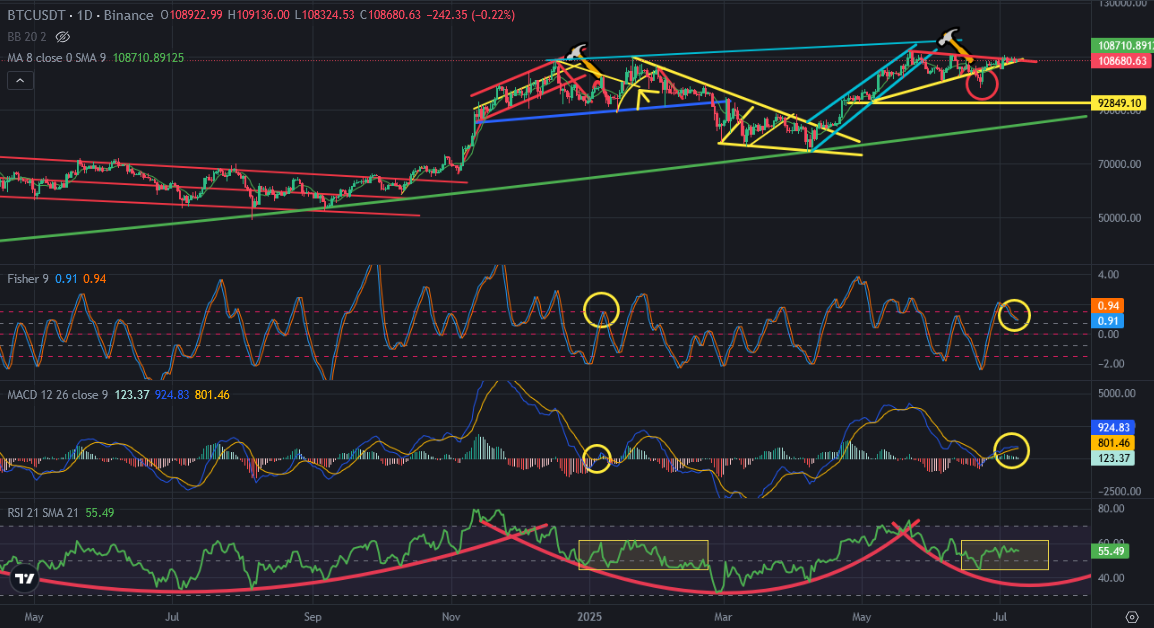Click the 50000.00 price scale label
The image size is (1154, 628).
click(x=1119, y=218)
